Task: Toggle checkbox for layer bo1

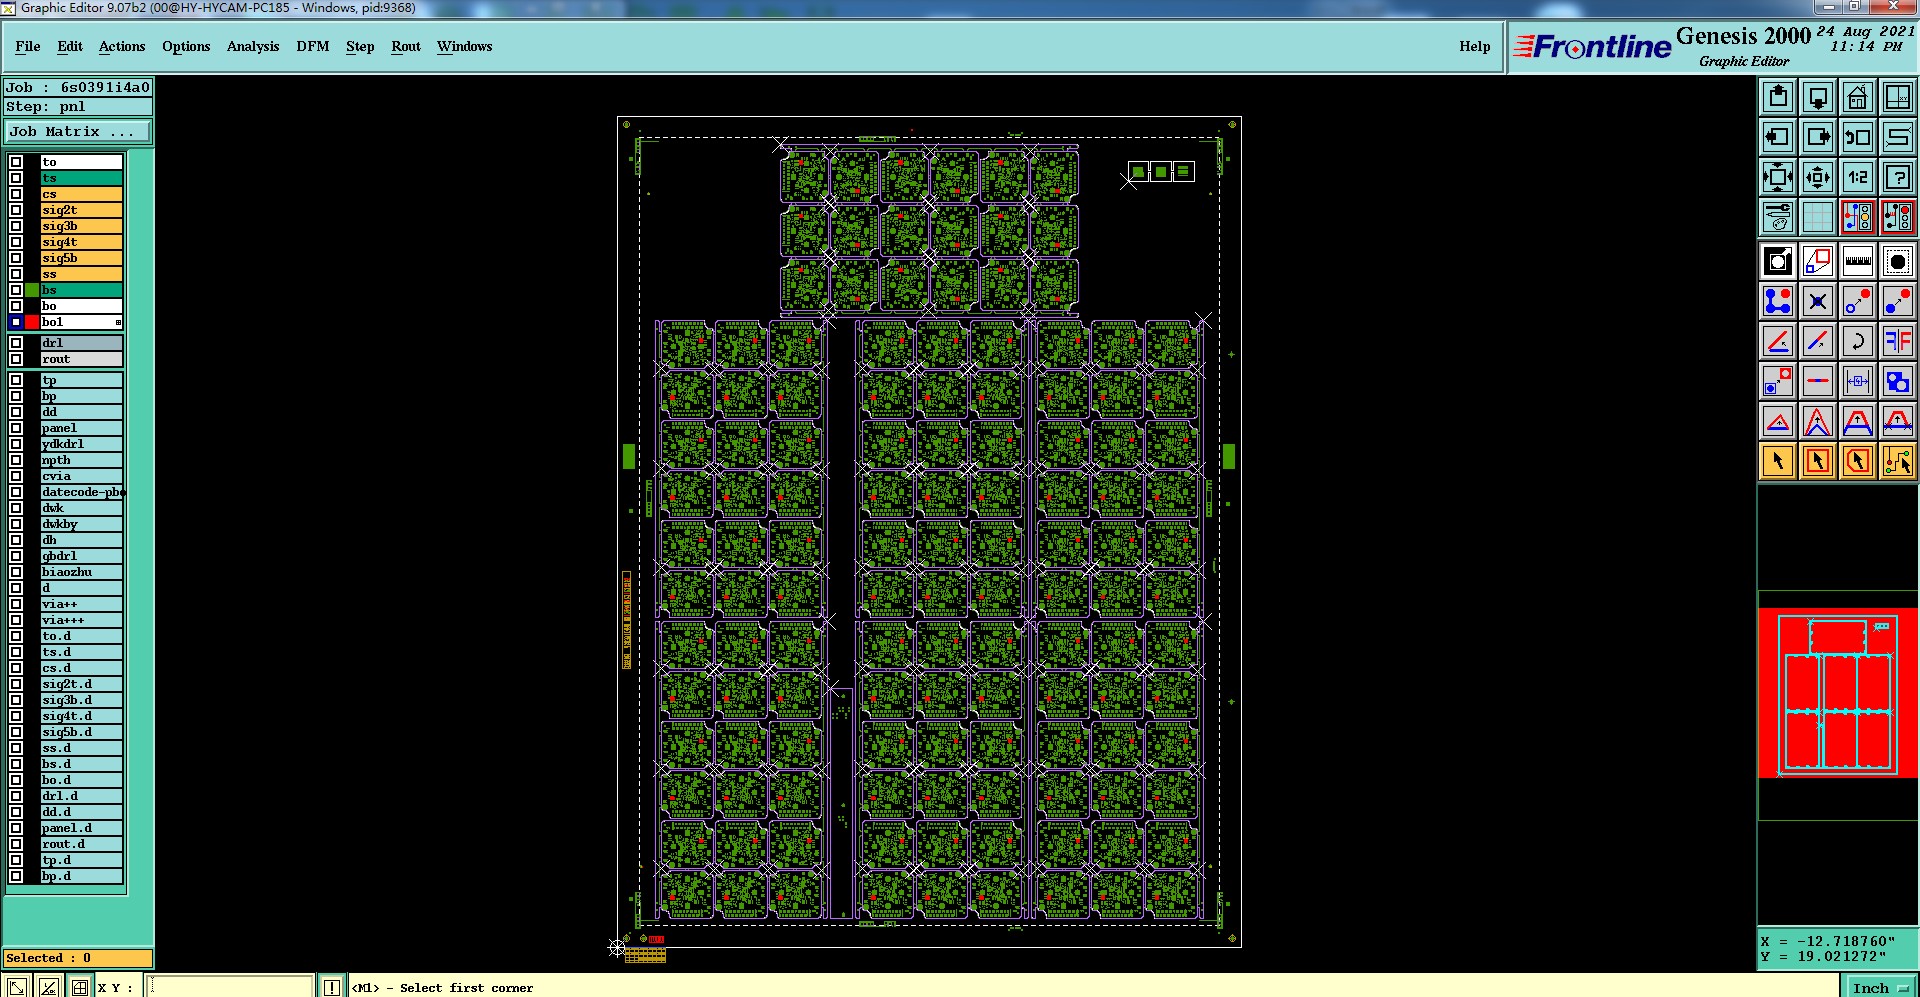Action: [x=16, y=322]
